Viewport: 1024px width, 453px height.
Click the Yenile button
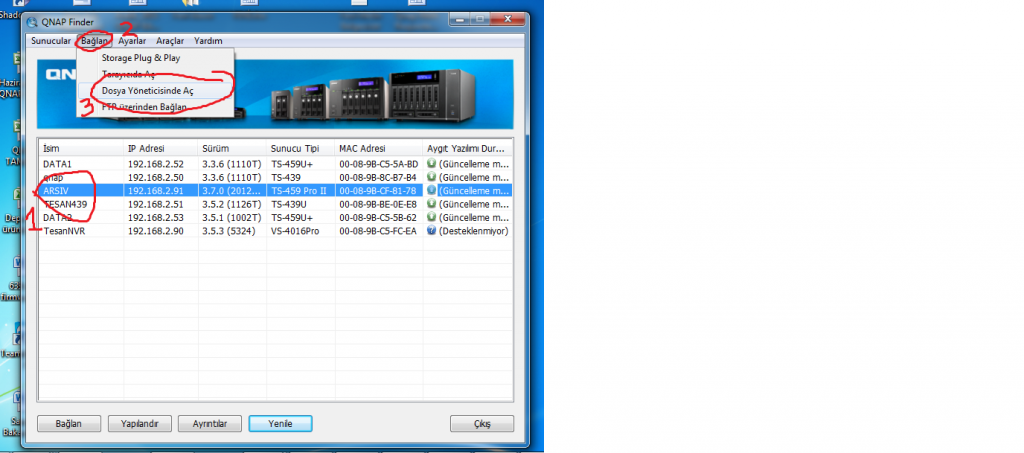tap(280, 424)
